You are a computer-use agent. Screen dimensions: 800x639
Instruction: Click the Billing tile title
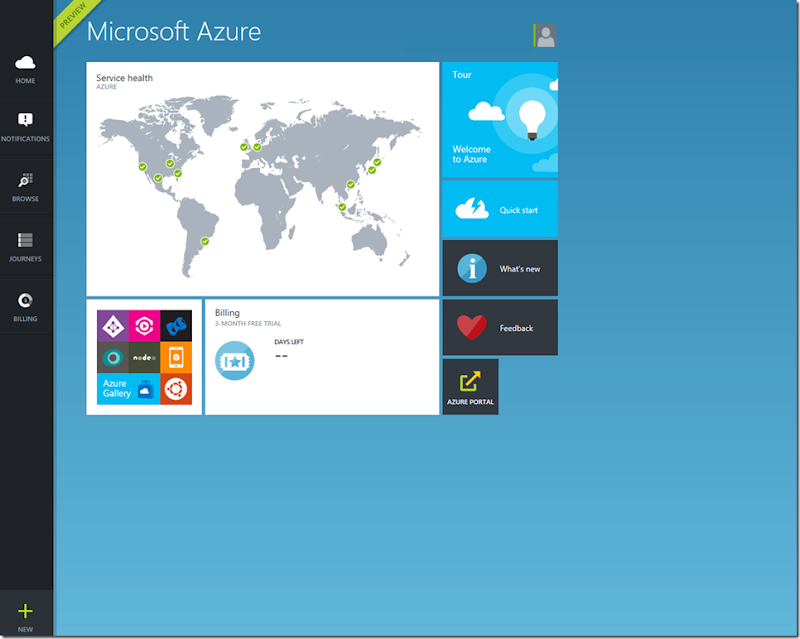pos(227,312)
